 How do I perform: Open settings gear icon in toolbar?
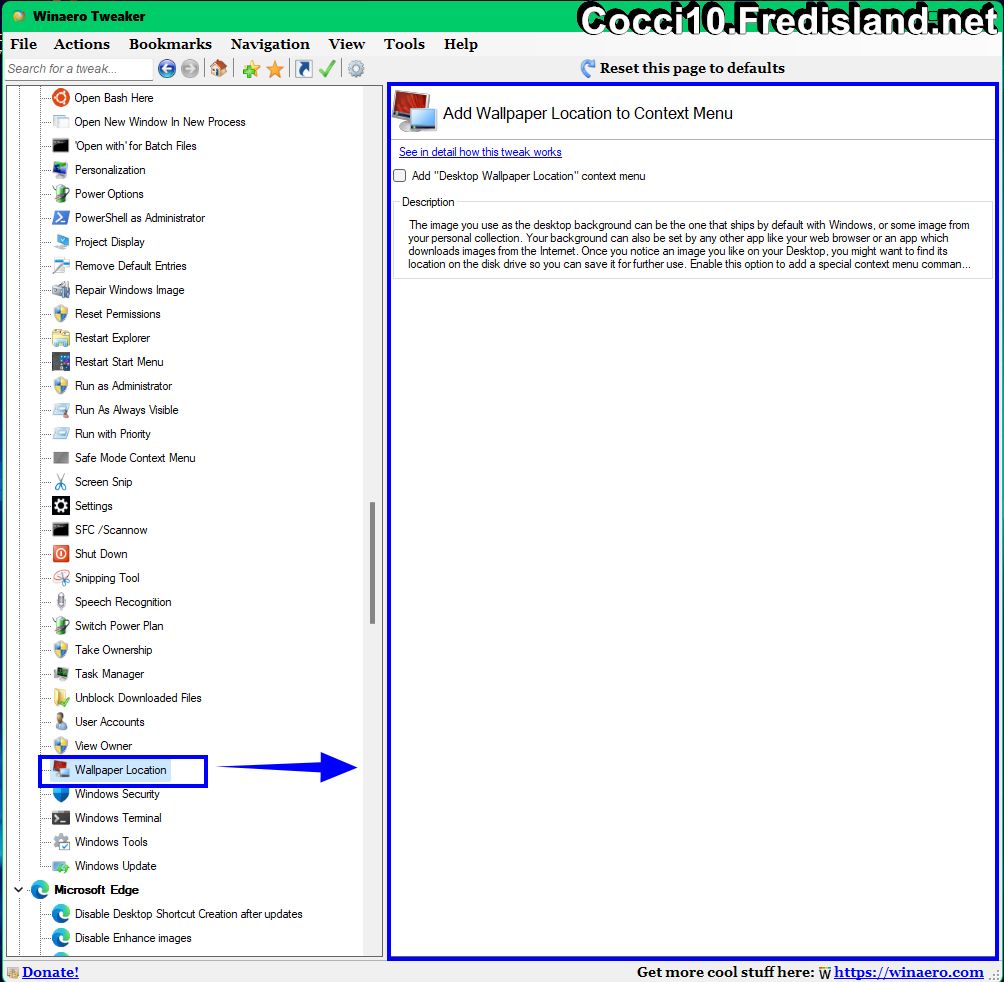[x=356, y=68]
